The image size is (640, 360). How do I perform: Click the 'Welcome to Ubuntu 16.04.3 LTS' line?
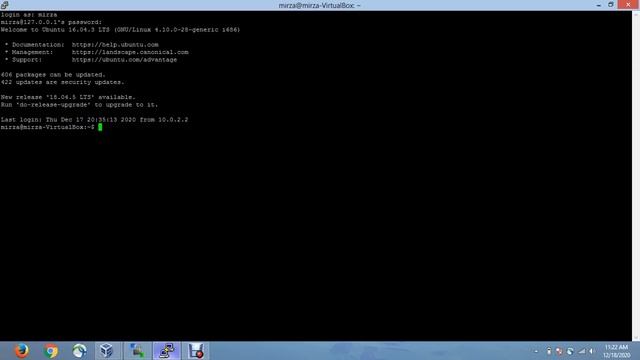point(120,30)
